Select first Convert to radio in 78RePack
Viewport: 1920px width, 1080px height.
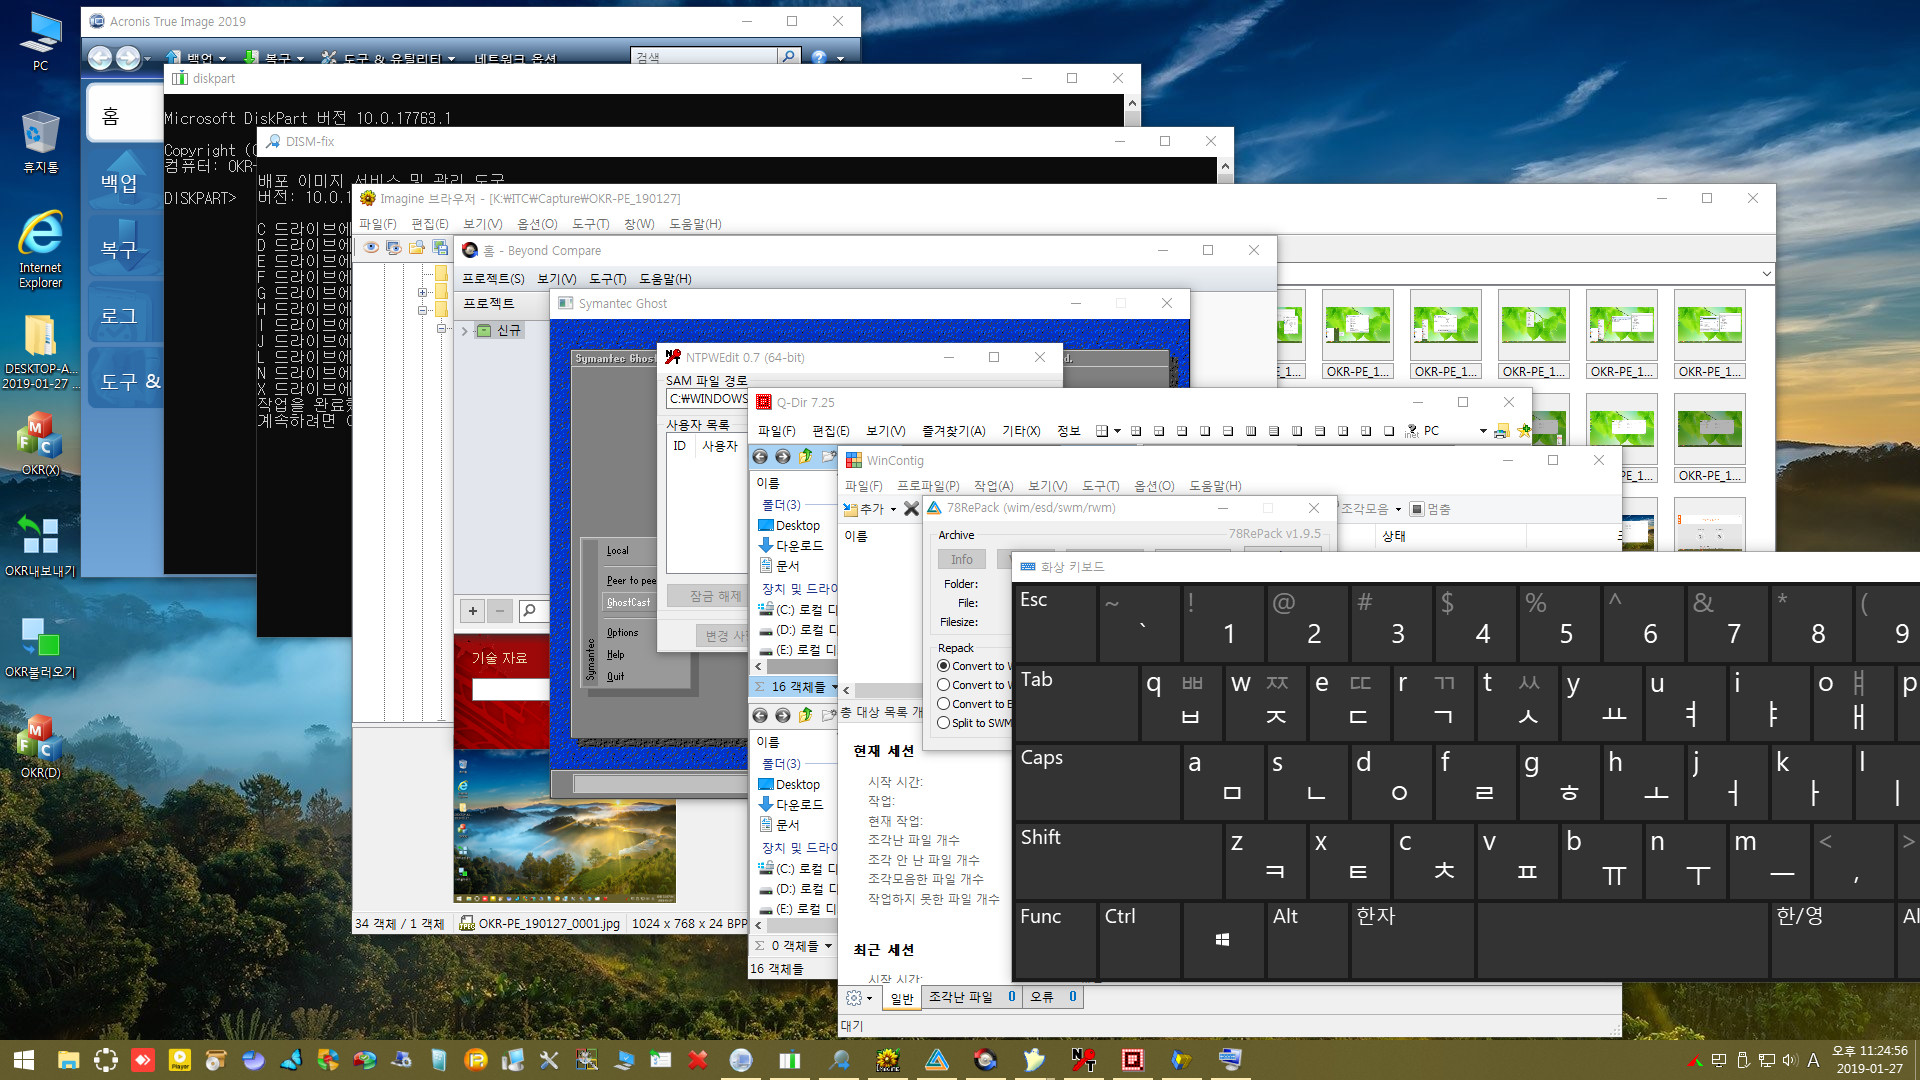(943, 666)
